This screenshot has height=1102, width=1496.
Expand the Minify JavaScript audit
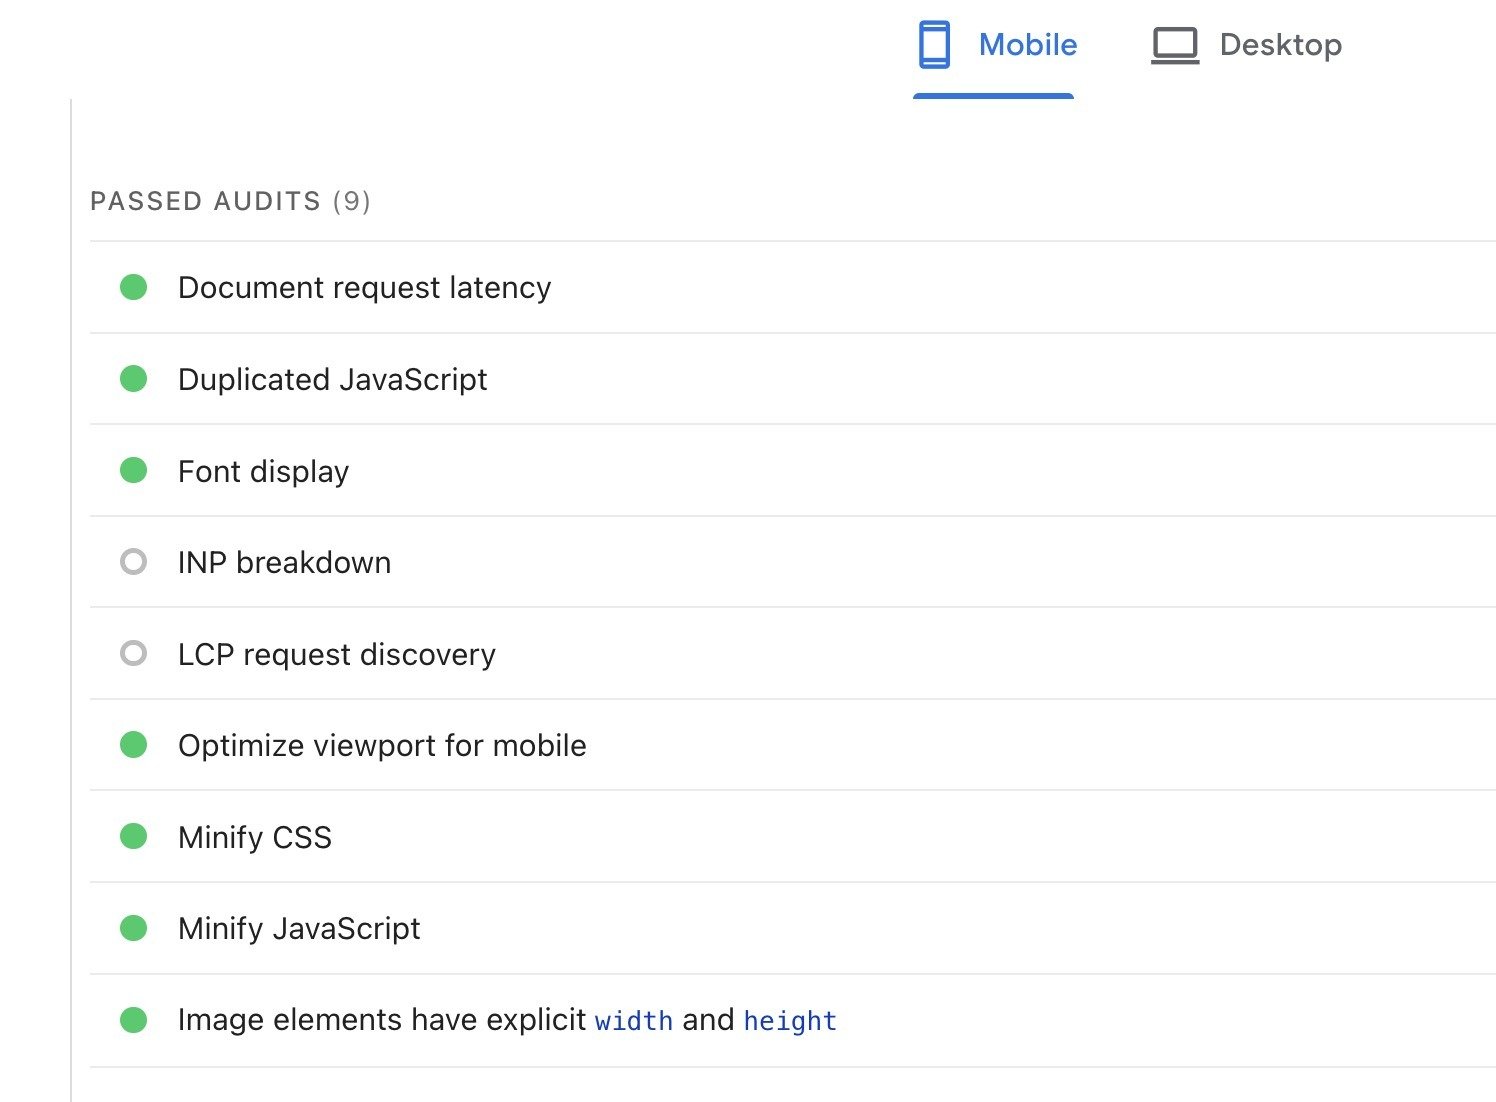pos(792,928)
